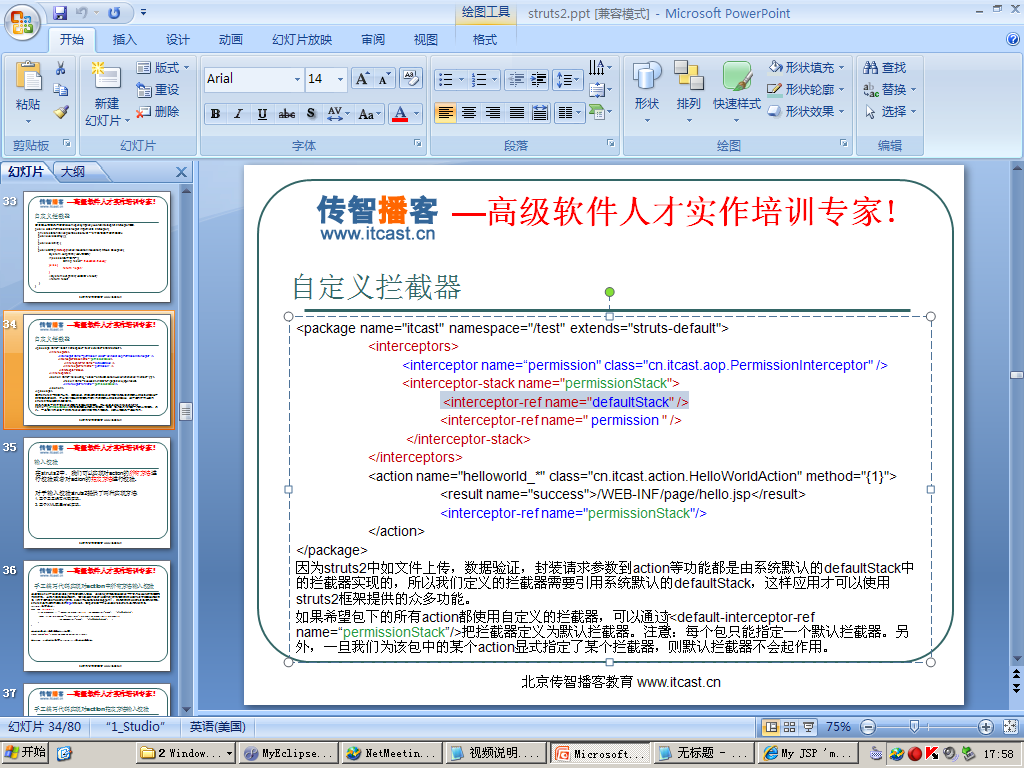Select slide 35 thumbnail

click(97, 492)
